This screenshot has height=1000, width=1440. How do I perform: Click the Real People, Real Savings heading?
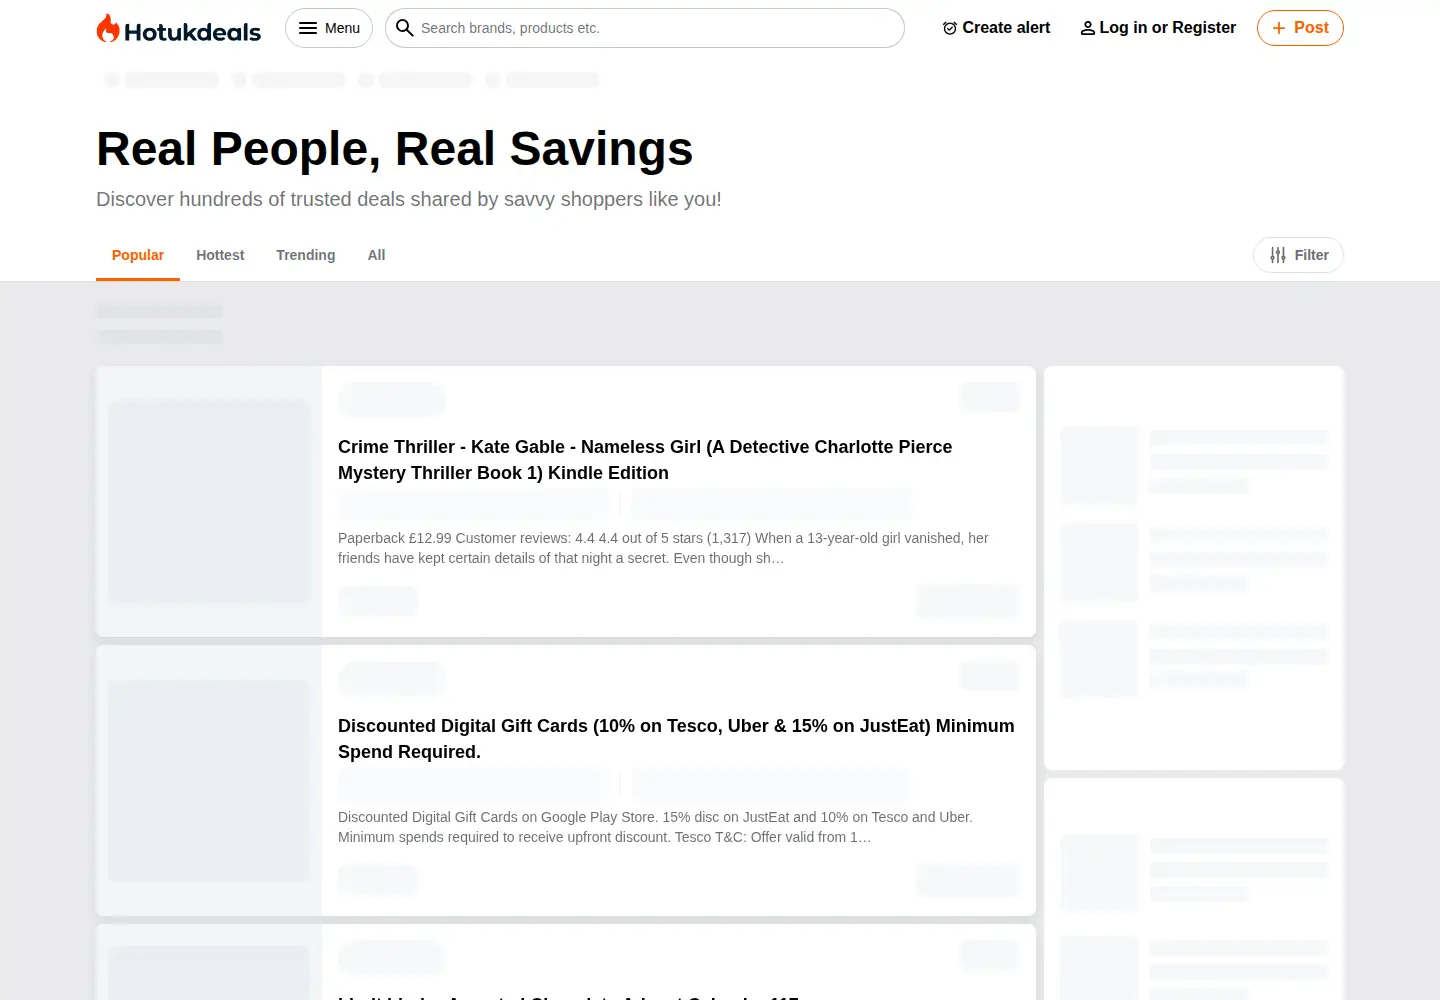point(394,149)
